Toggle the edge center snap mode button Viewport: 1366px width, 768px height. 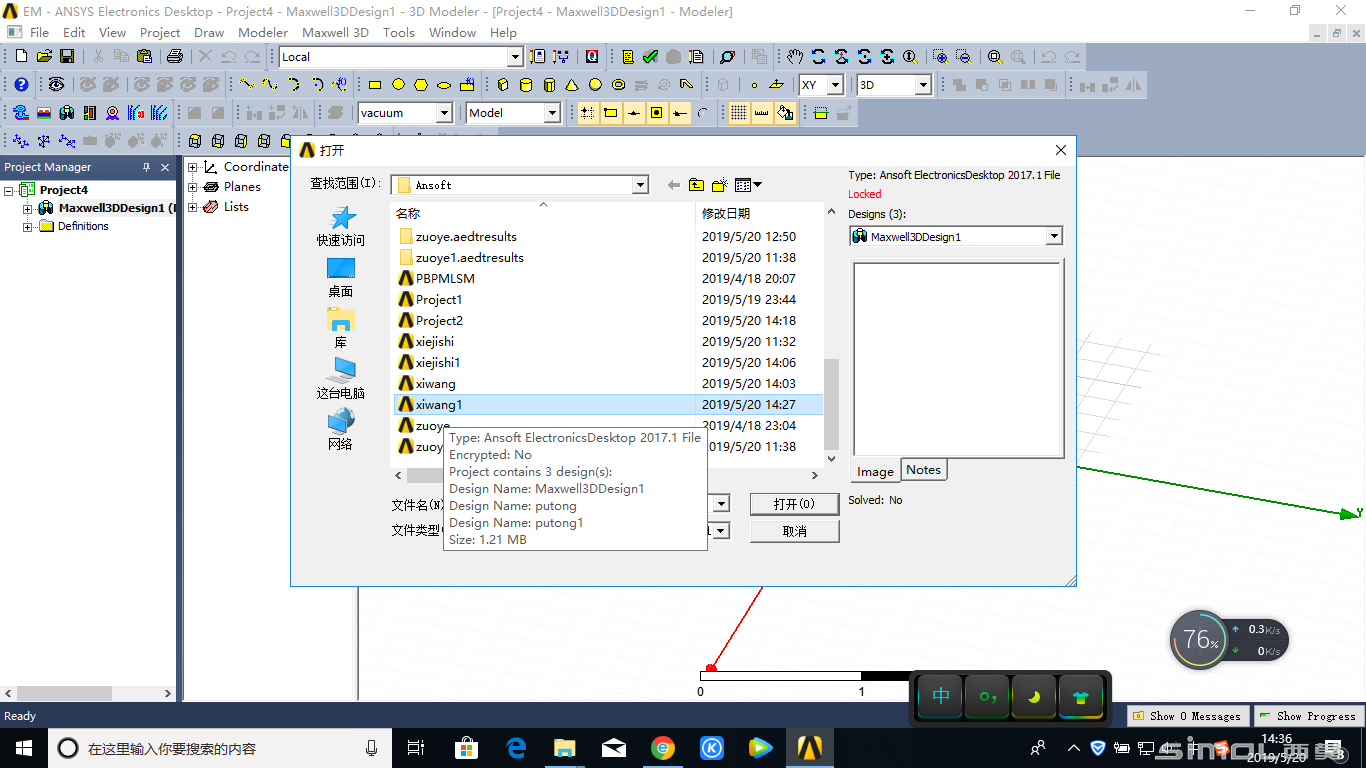click(x=633, y=113)
